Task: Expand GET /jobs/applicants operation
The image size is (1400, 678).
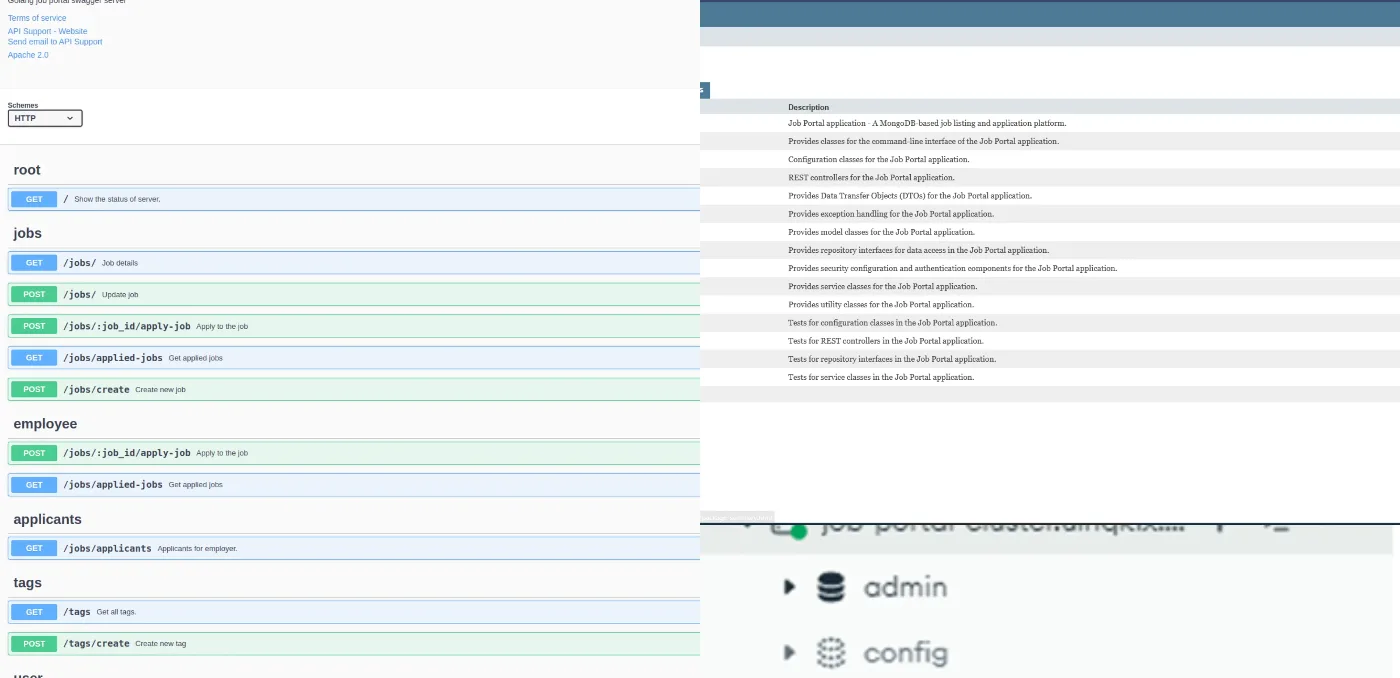Action: [x=354, y=548]
